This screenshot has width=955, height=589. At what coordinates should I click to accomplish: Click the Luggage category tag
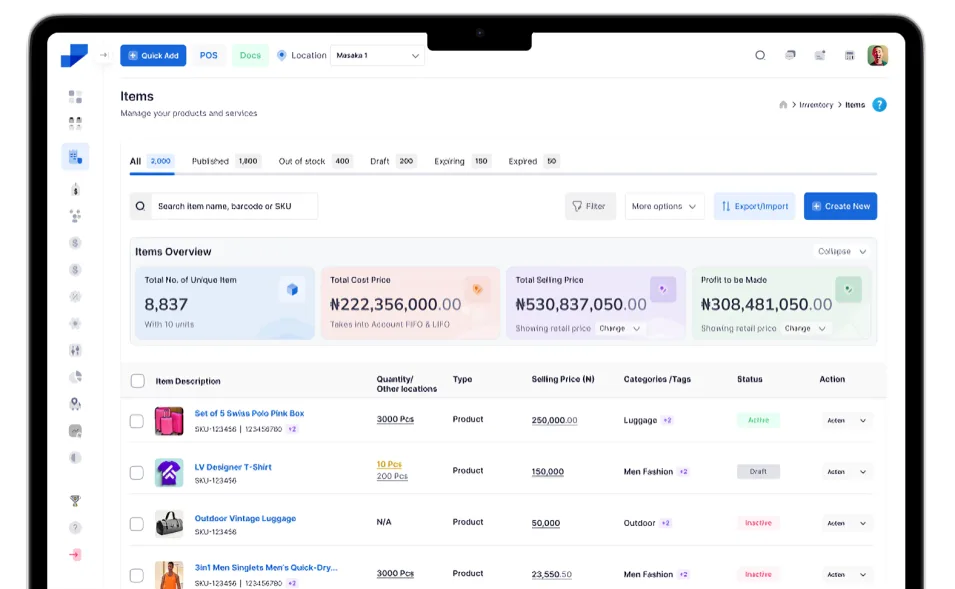(x=640, y=420)
